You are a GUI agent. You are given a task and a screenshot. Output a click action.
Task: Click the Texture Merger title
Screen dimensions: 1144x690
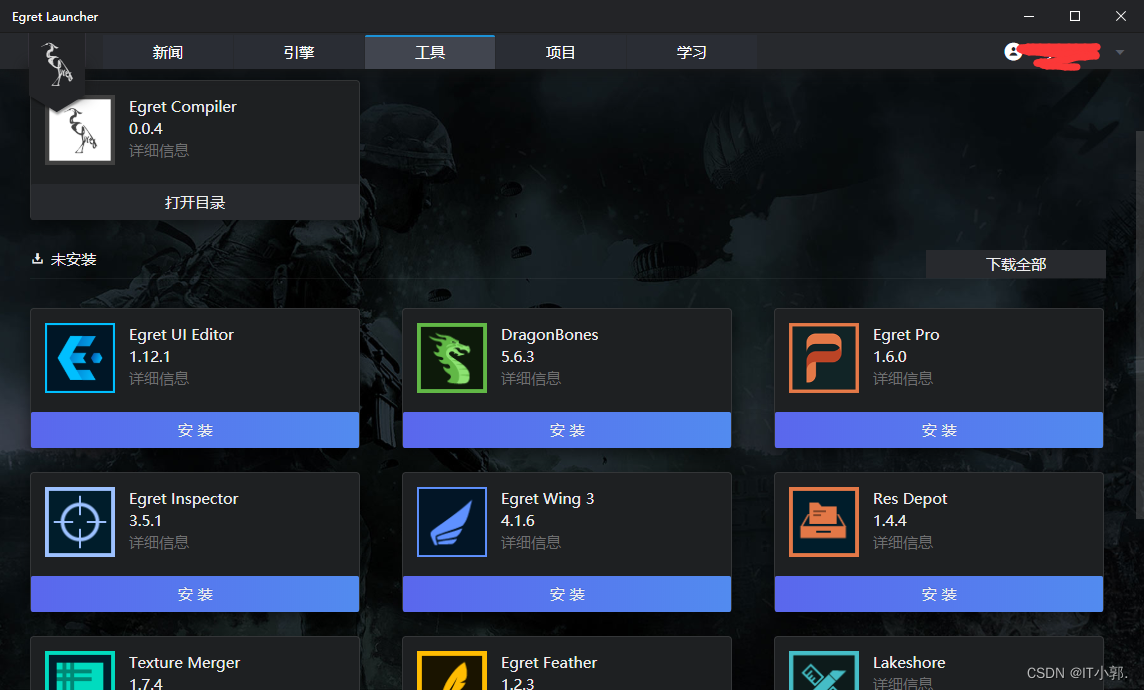click(x=185, y=662)
